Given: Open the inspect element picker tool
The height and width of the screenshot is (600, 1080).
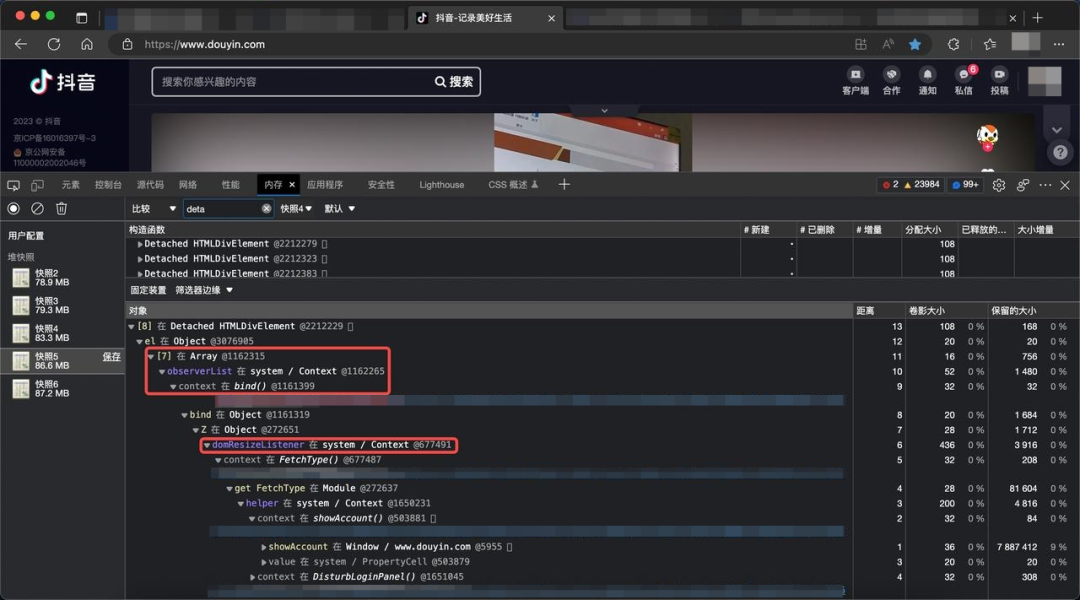Looking at the screenshot, I should [13, 185].
